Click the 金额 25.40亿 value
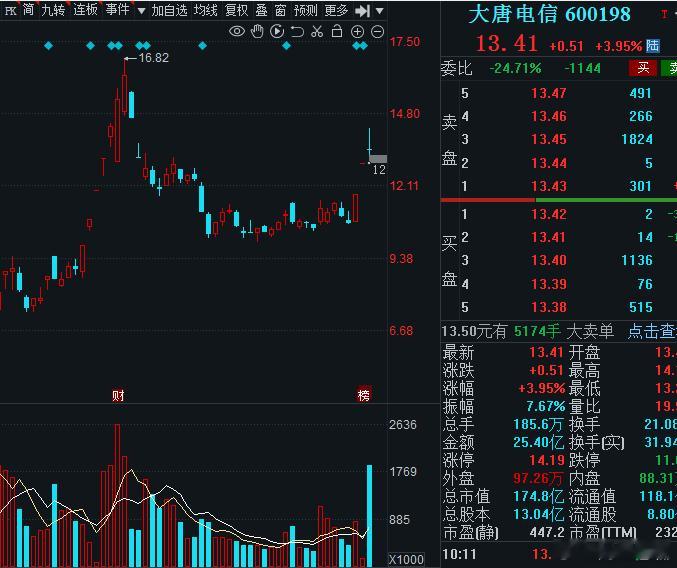The width and height of the screenshot is (677, 568). tap(538, 442)
